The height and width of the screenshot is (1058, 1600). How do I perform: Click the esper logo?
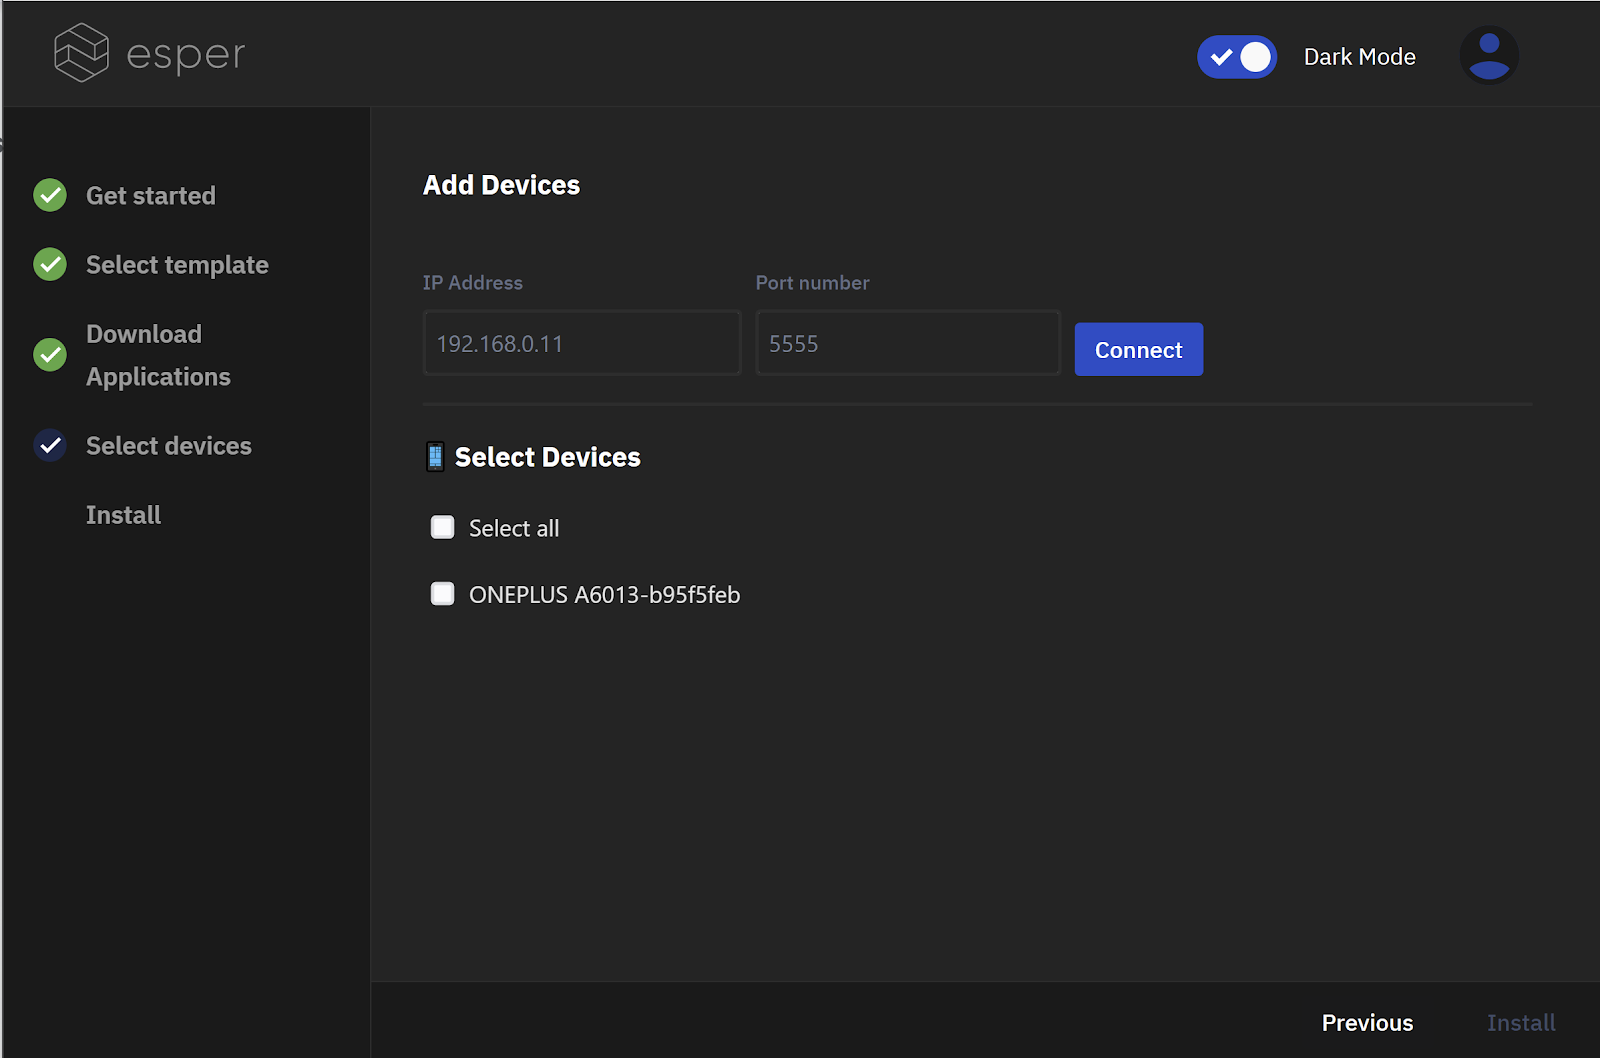pyautogui.click(x=148, y=54)
